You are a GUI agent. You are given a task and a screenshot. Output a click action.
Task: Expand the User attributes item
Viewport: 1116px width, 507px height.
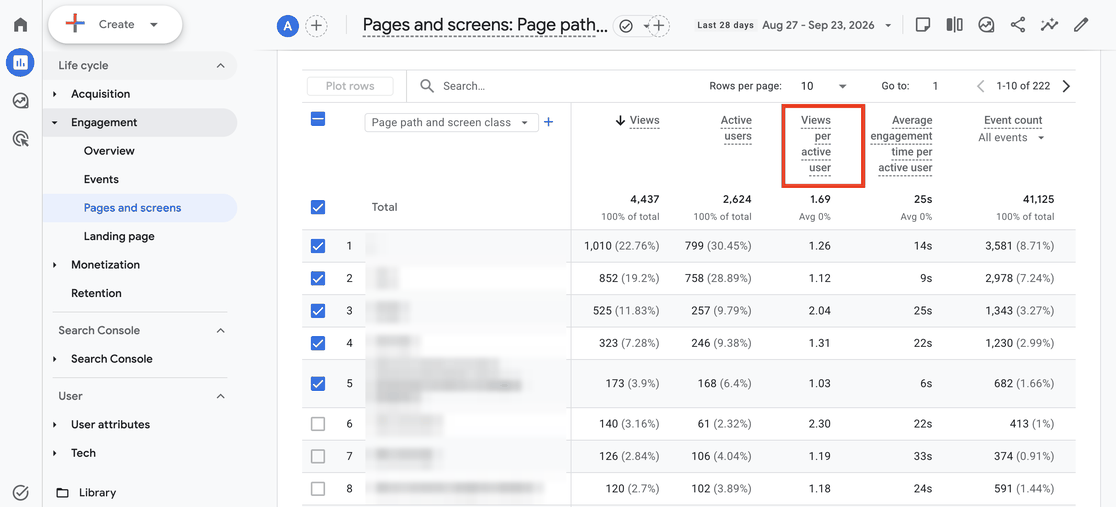click(x=55, y=424)
